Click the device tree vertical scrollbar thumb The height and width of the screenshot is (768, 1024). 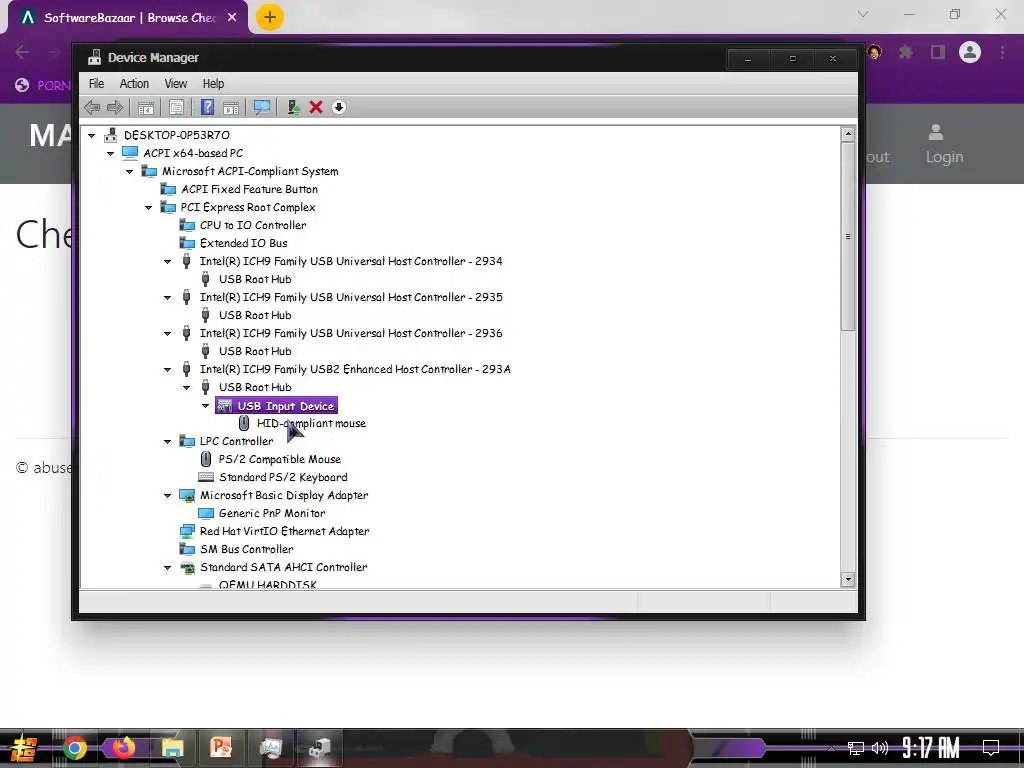click(848, 236)
